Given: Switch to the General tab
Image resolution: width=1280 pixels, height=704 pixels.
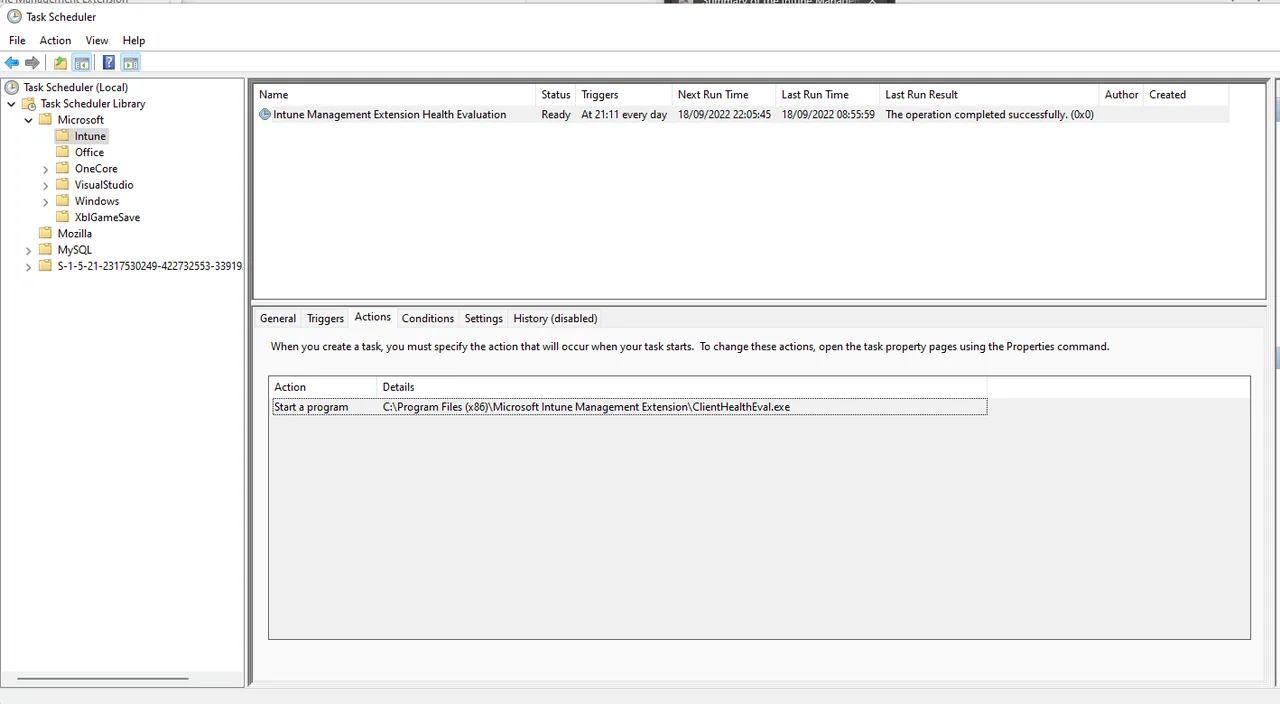Looking at the screenshot, I should pos(278,318).
